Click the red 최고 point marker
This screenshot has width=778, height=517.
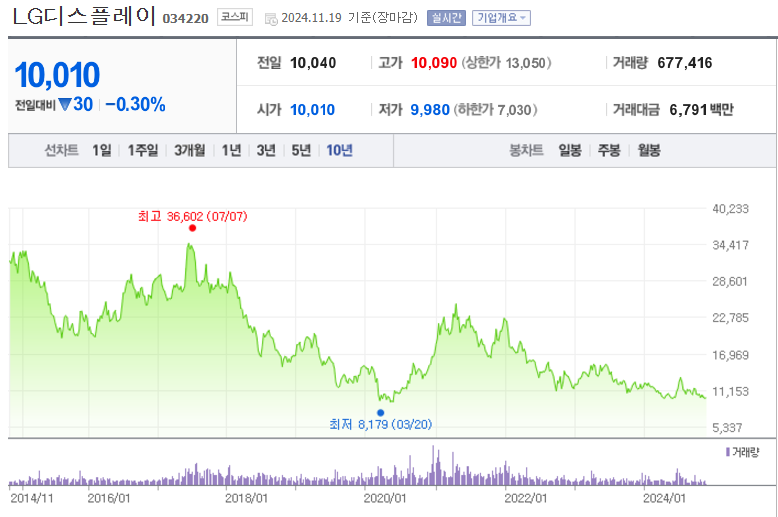193,228
